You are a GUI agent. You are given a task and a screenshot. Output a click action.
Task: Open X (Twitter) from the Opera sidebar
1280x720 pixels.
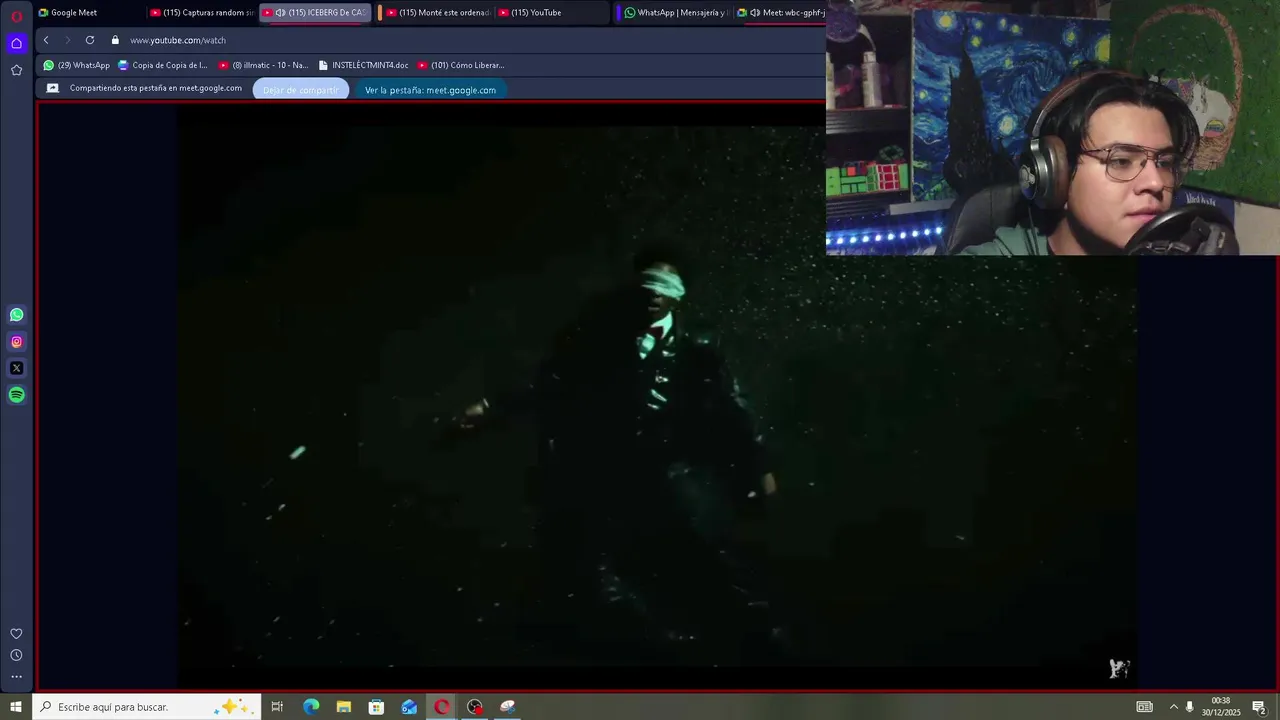(16, 368)
